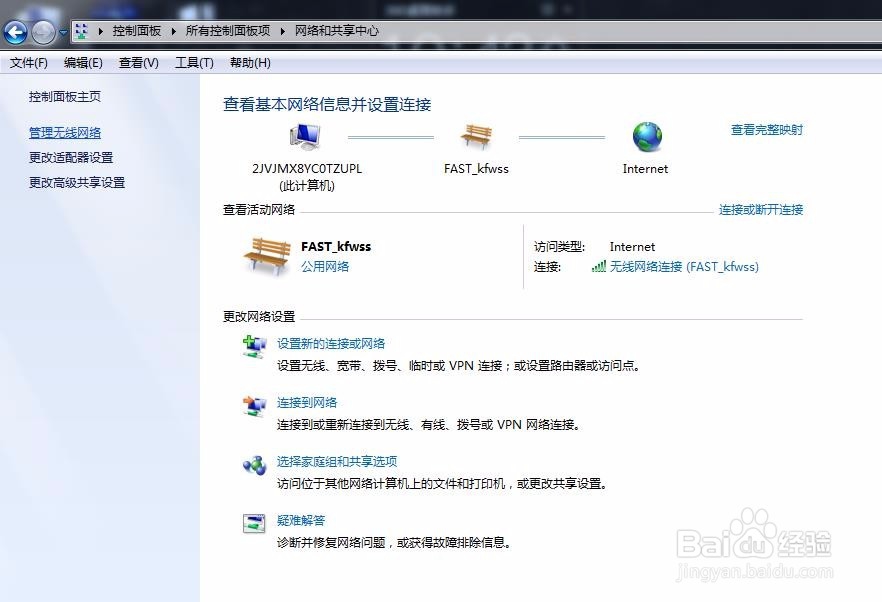This screenshot has width=882, height=602.
Task: Click Internet label under globe
Action: (645, 169)
